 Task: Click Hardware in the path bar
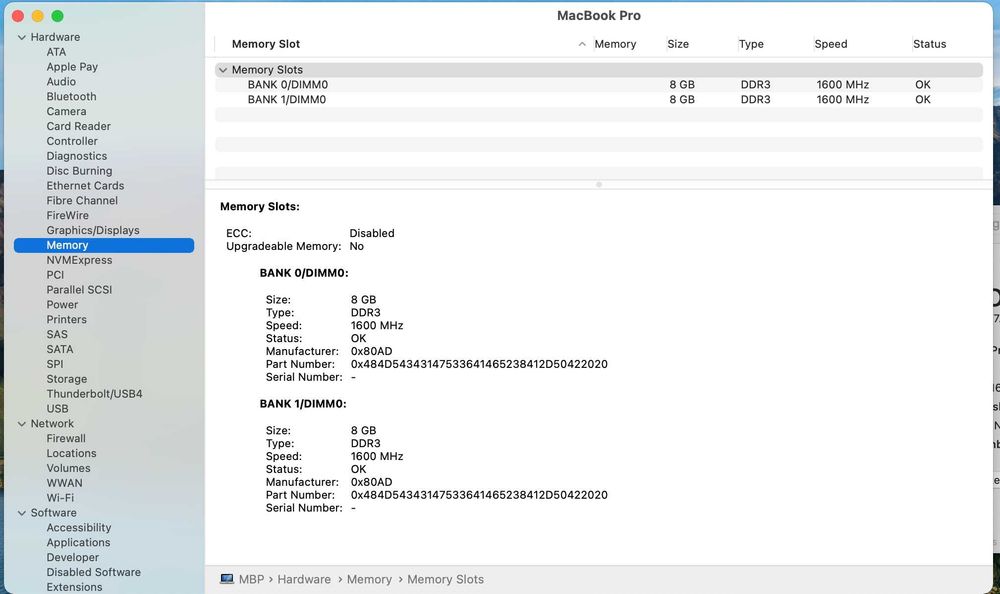pyautogui.click(x=304, y=579)
